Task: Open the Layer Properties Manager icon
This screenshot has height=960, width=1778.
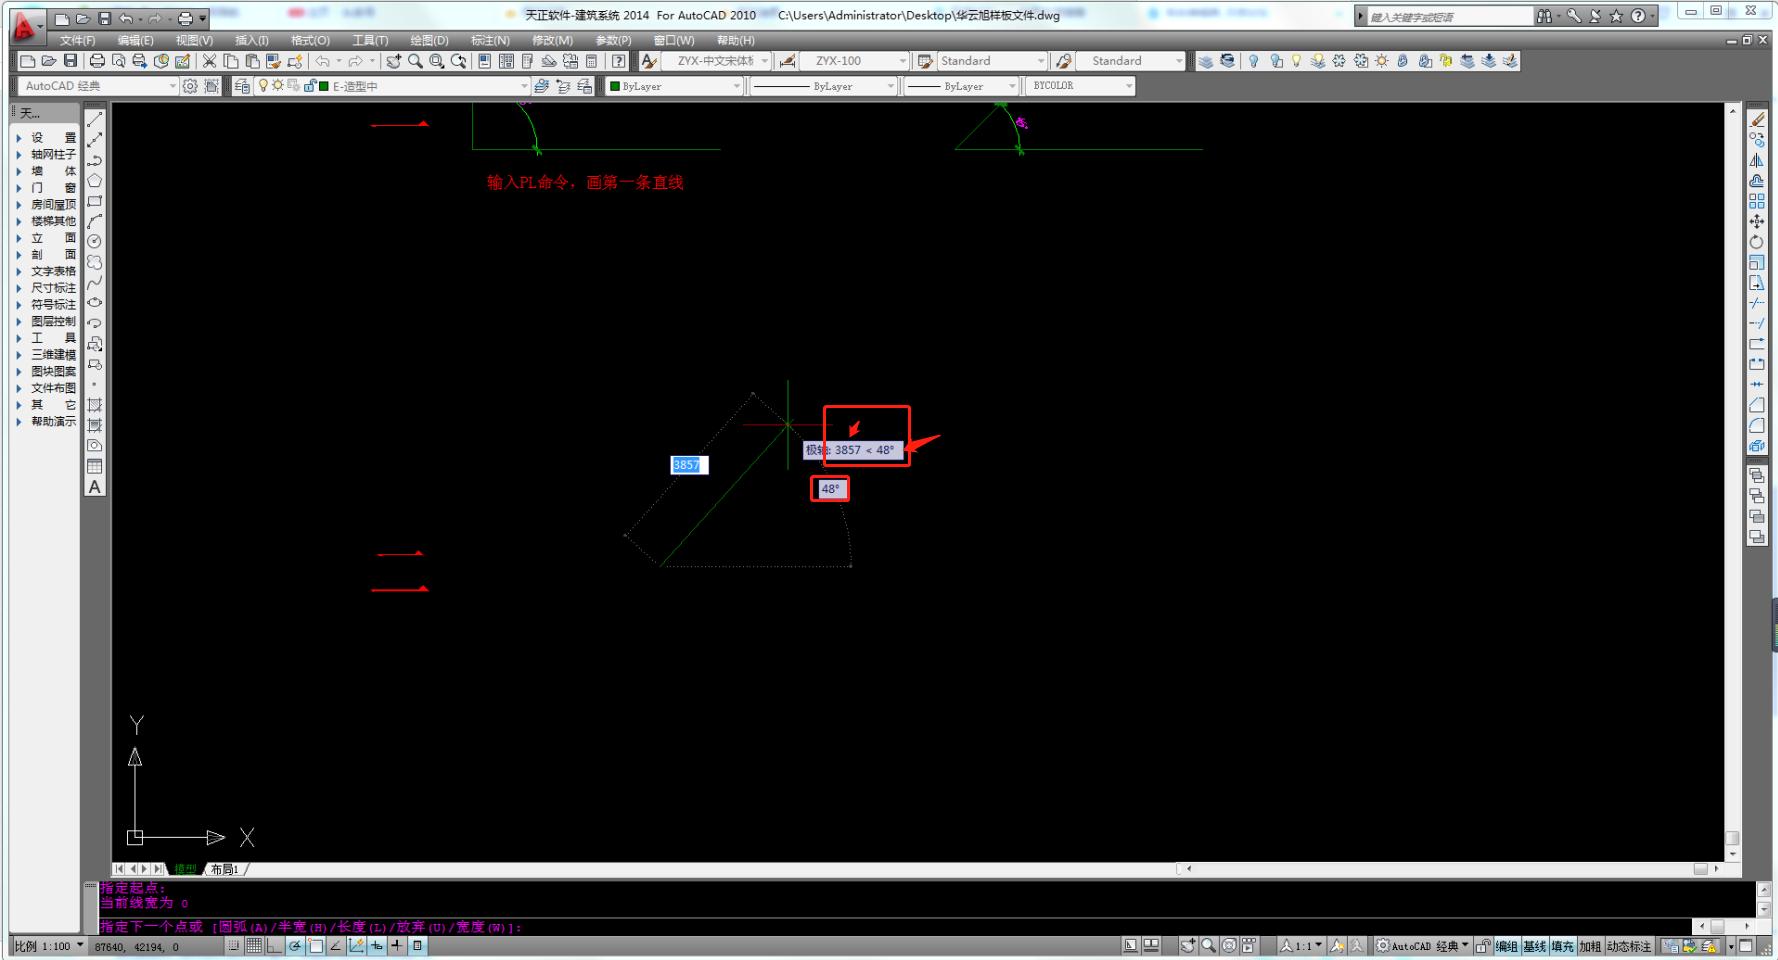Action: click(x=242, y=86)
